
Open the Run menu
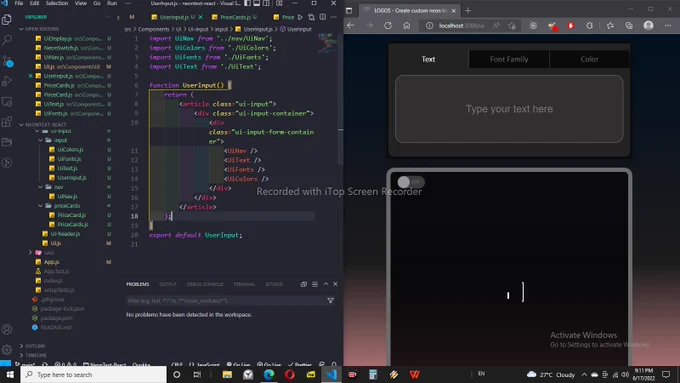[112, 3]
